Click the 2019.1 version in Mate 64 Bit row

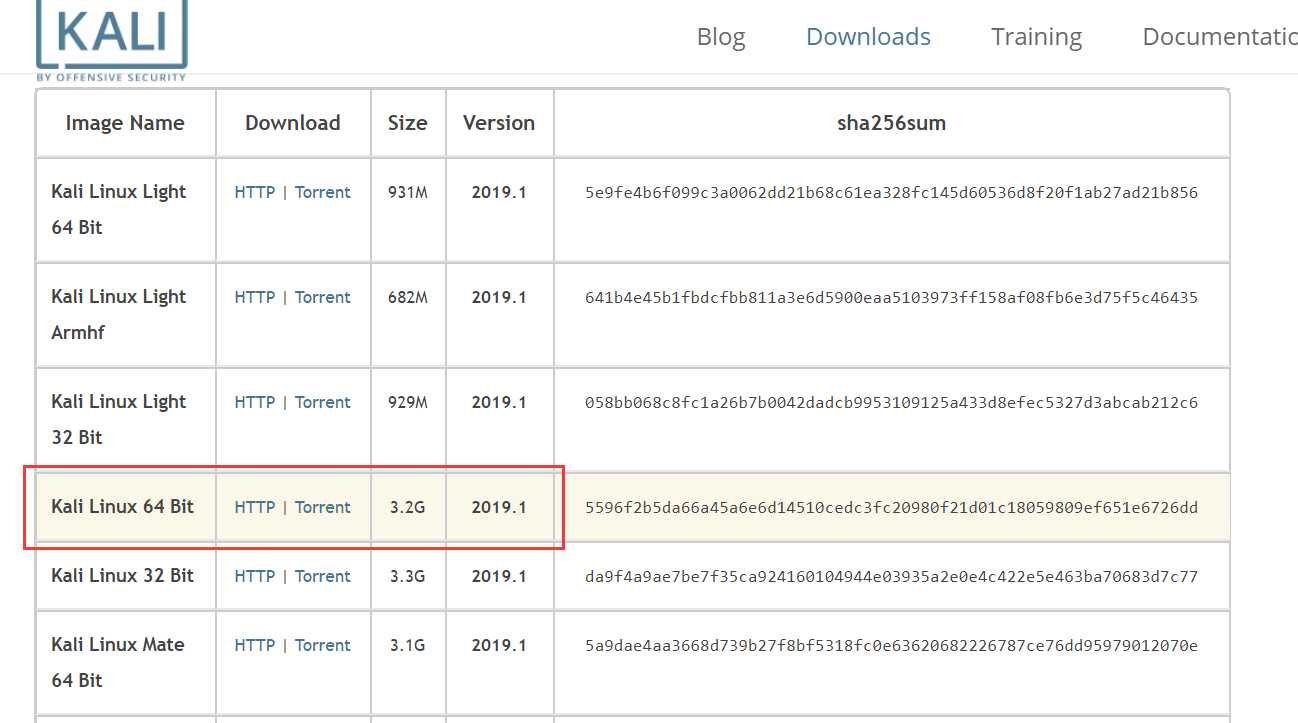pos(499,645)
